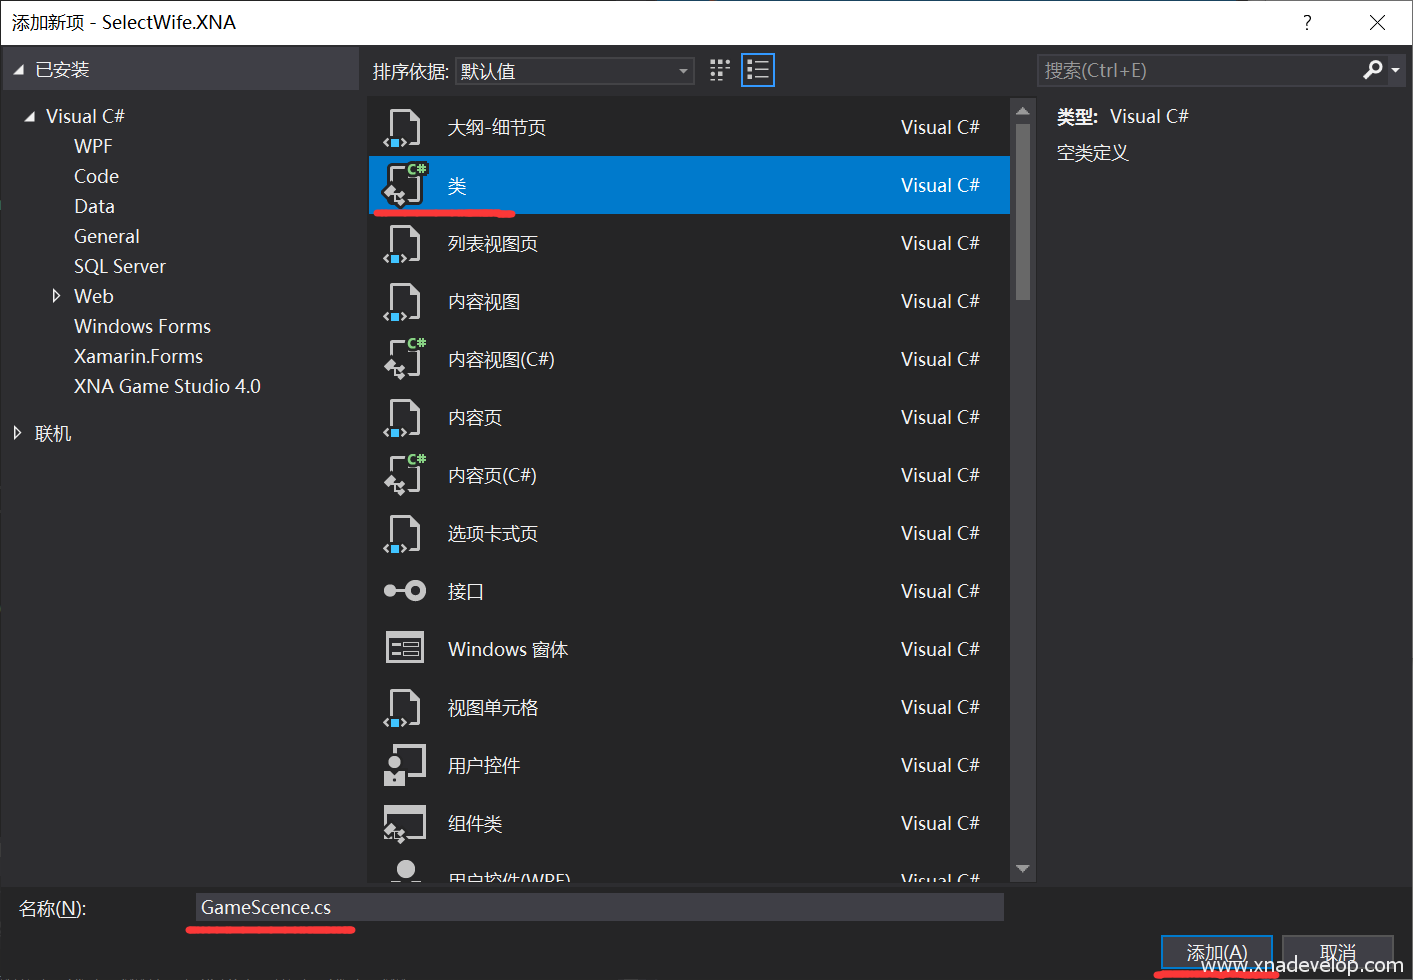Expand the Web tree node
Image resolution: width=1413 pixels, height=980 pixels.
pos(56,296)
